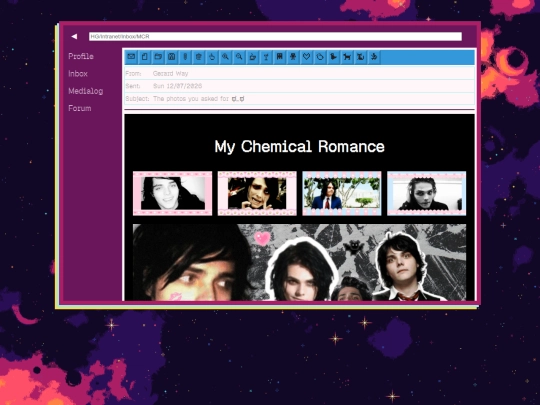
Task: Click the My Chemical Romance heading
Action: coord(299,147)
